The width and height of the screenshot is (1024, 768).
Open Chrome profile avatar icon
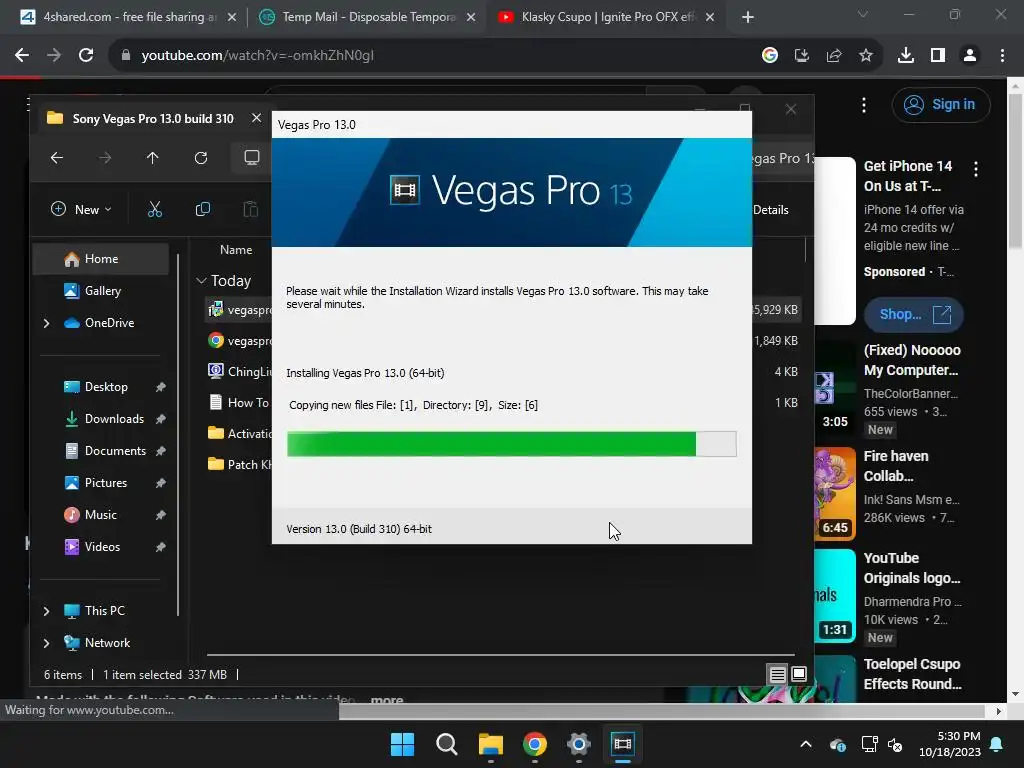(970, 56)
